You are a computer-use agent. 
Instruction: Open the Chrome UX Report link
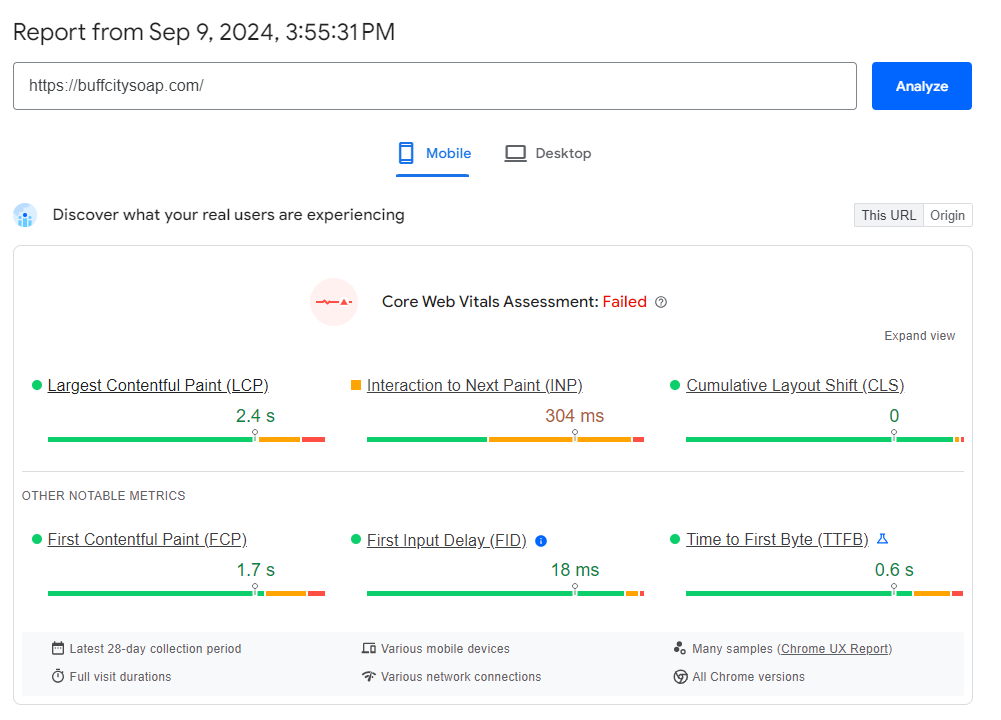tap(834, 649)
